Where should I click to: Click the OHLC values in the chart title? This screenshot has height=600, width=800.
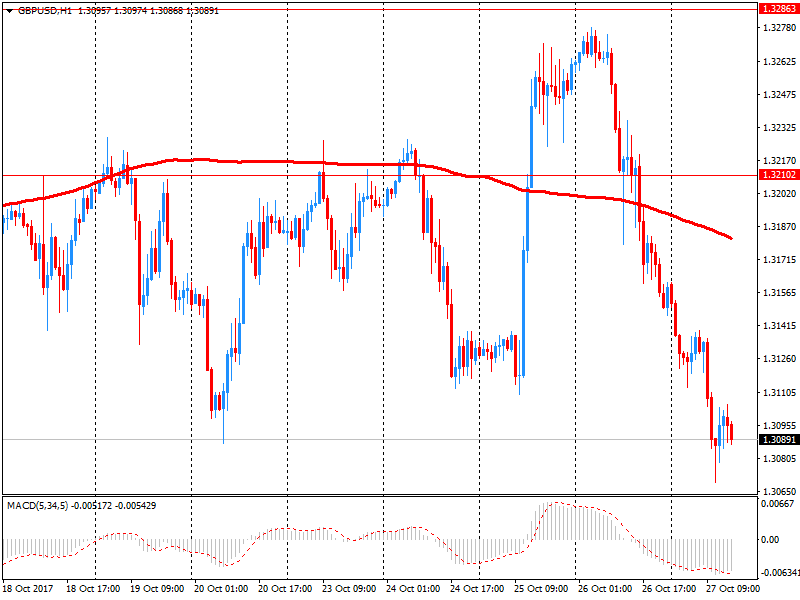click(148, 11)
